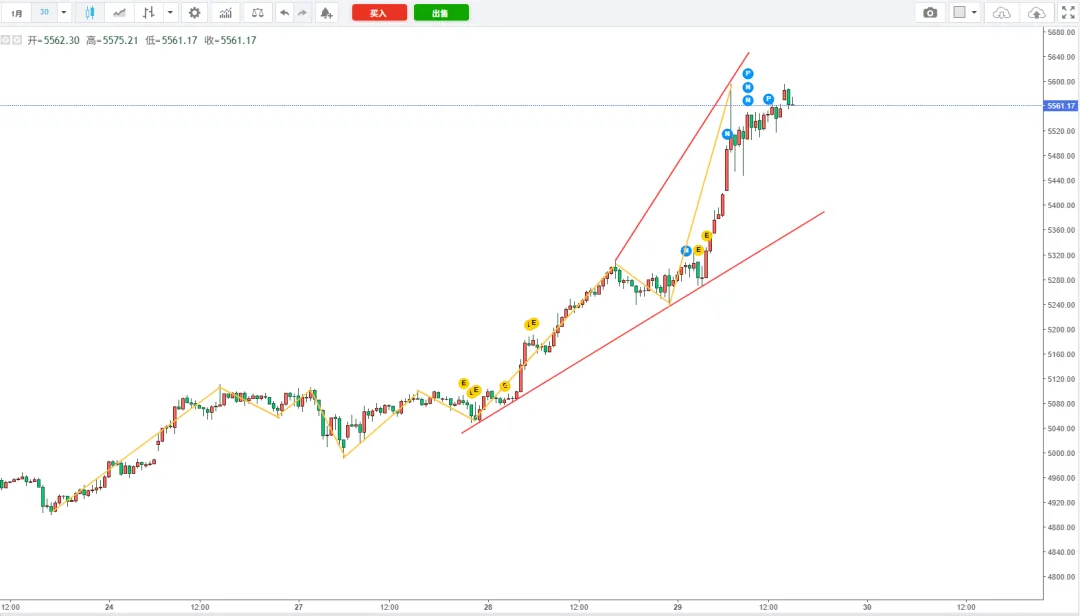Viewport: 1080px width, 616px height.
Task: Select the topmost blue P marker above N markers
Action: 748,74
